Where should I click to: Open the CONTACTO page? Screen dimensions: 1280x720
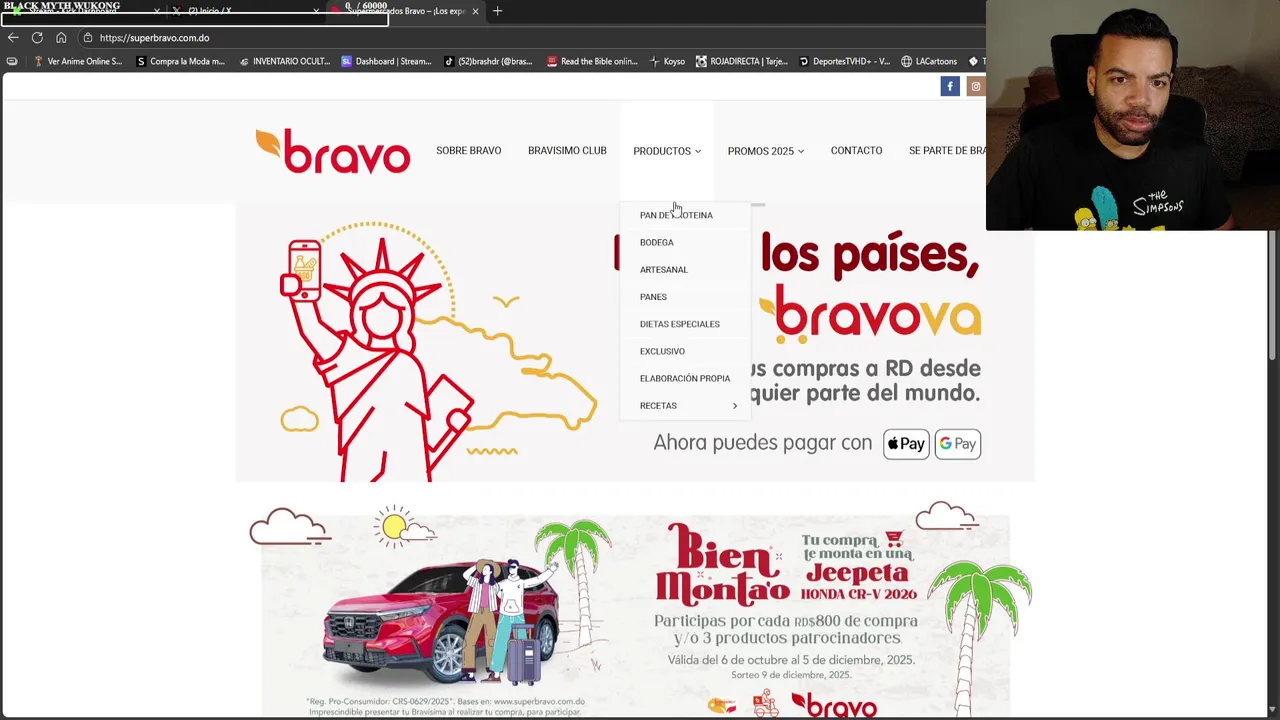[856, 150]
